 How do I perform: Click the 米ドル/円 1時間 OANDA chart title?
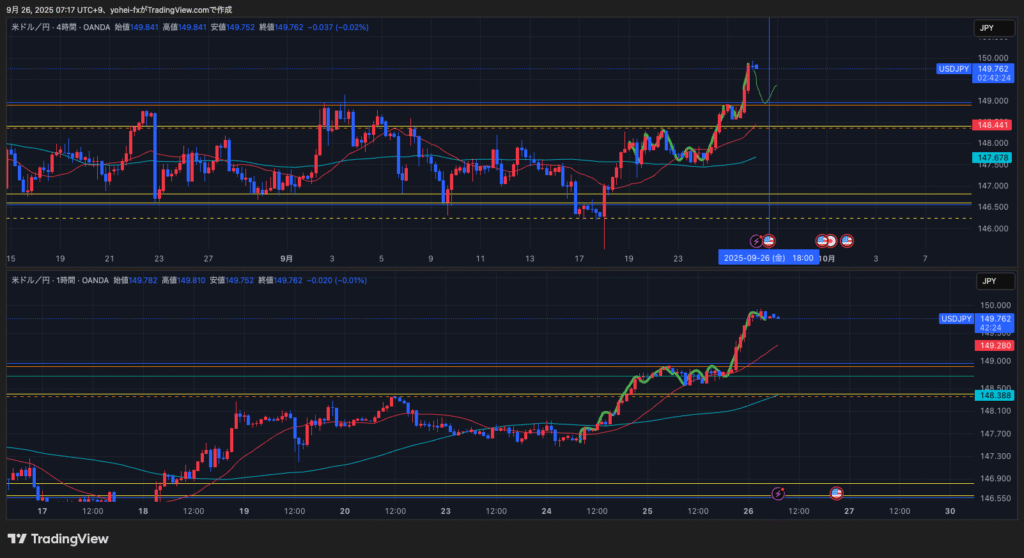pyautogui.click(x=58, y=281)
